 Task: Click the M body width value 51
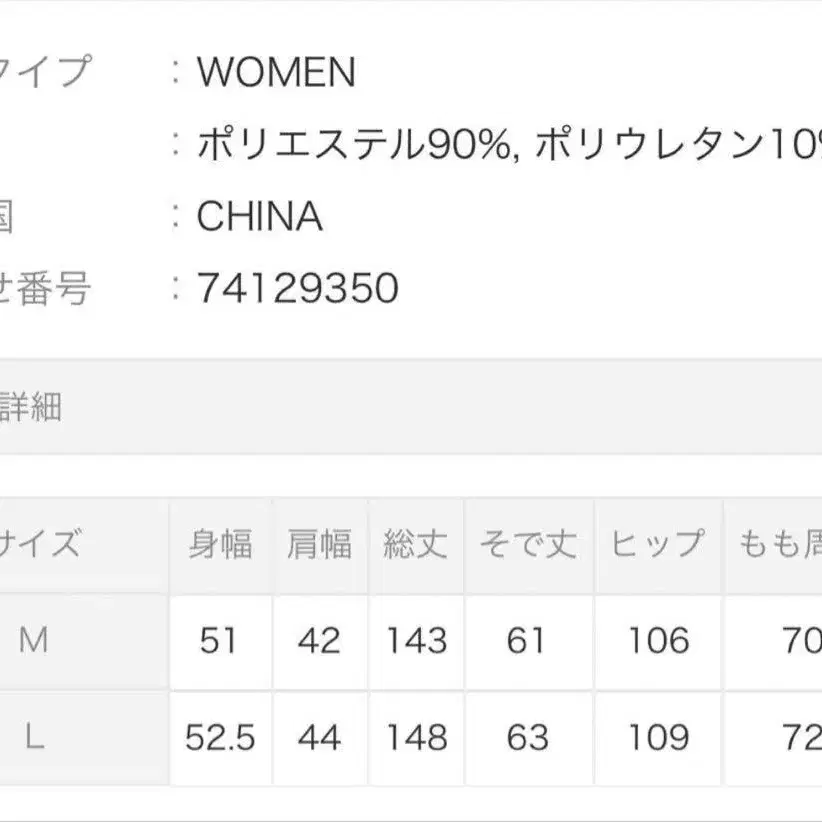[x=219, y=640]
